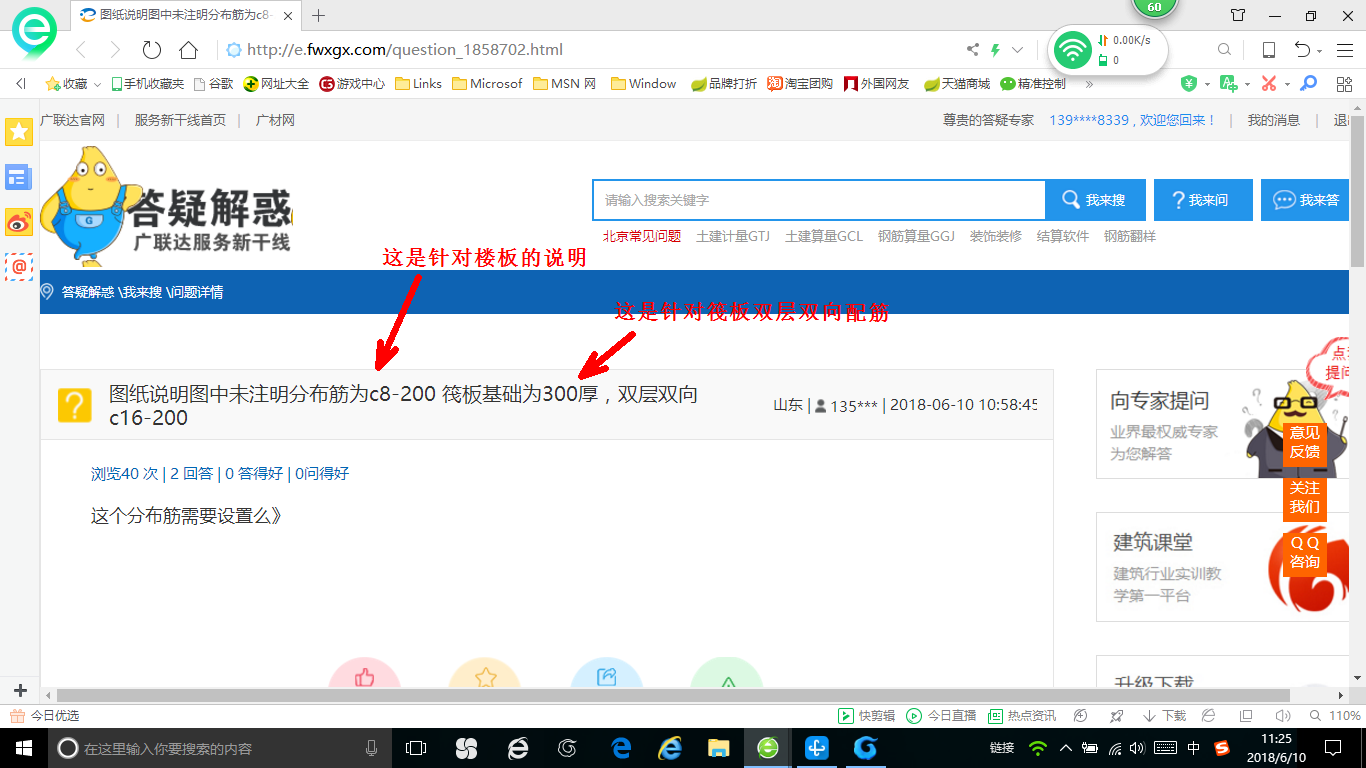The height and width of the screenshot is (768, 1366).
Task: Open the 游戏中心 bookmark
Action: (x=352, y=84)
